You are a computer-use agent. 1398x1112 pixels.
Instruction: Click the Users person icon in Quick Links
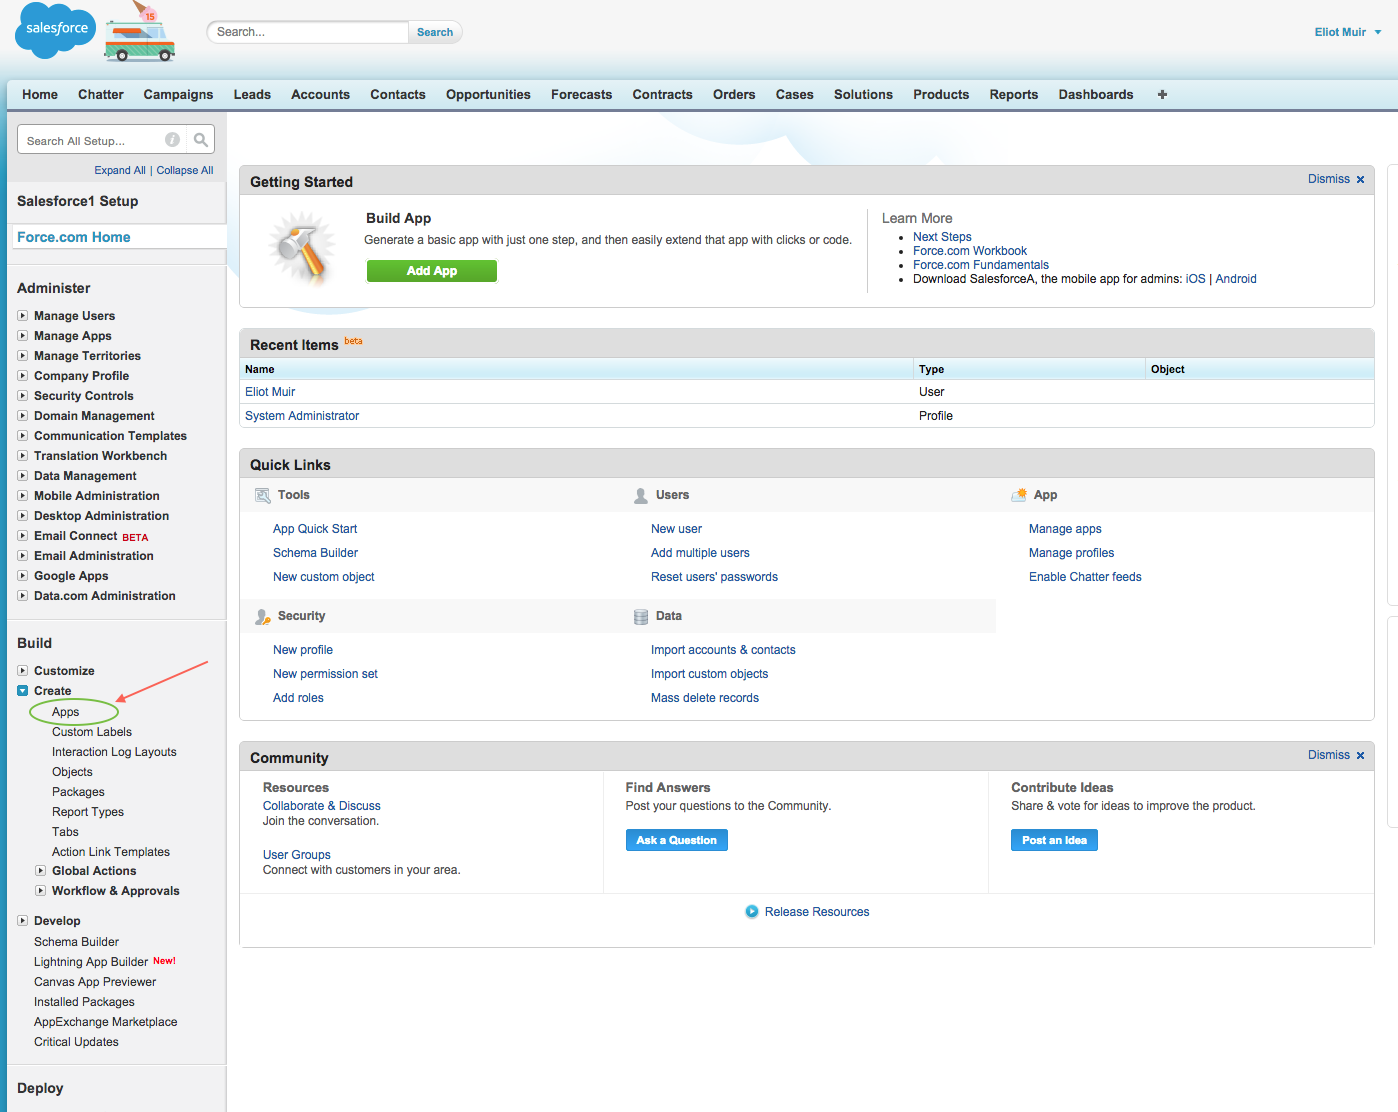coord(641,496)
